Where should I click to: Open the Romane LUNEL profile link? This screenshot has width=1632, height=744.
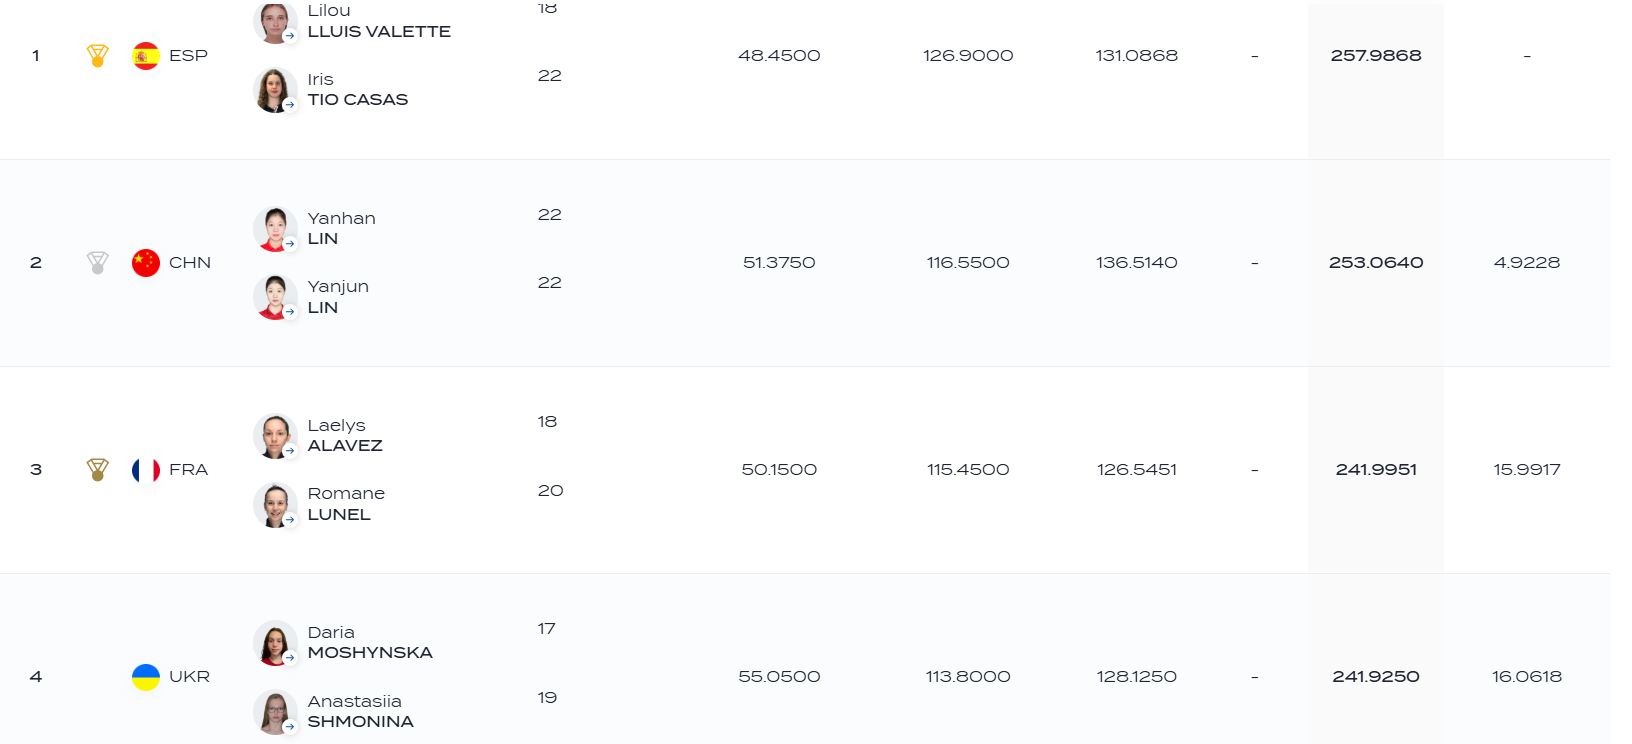[346, 504]
